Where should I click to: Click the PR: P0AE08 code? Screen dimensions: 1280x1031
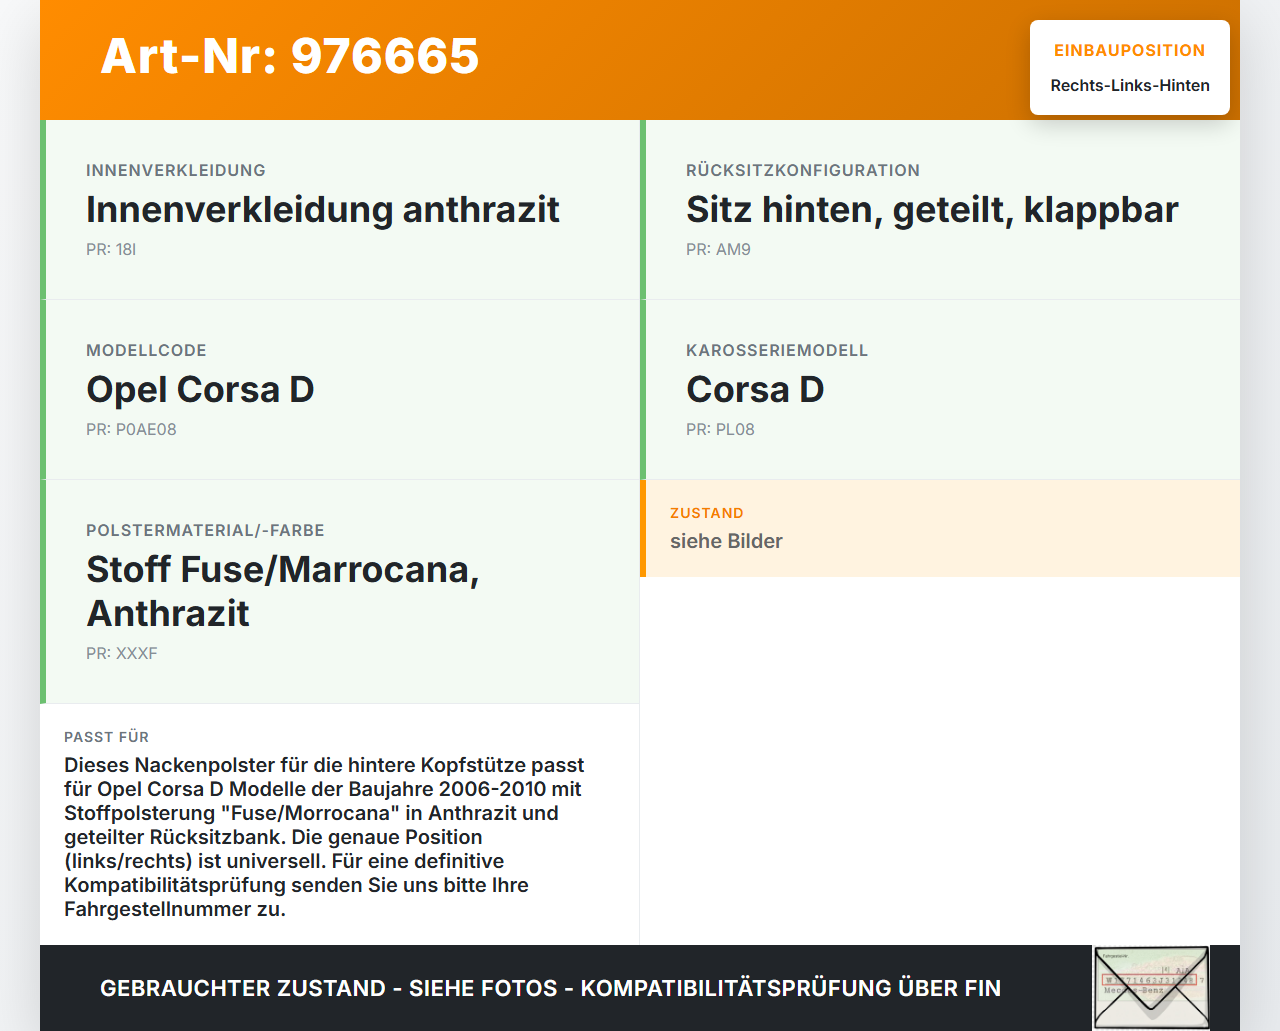tap(131, 429)
